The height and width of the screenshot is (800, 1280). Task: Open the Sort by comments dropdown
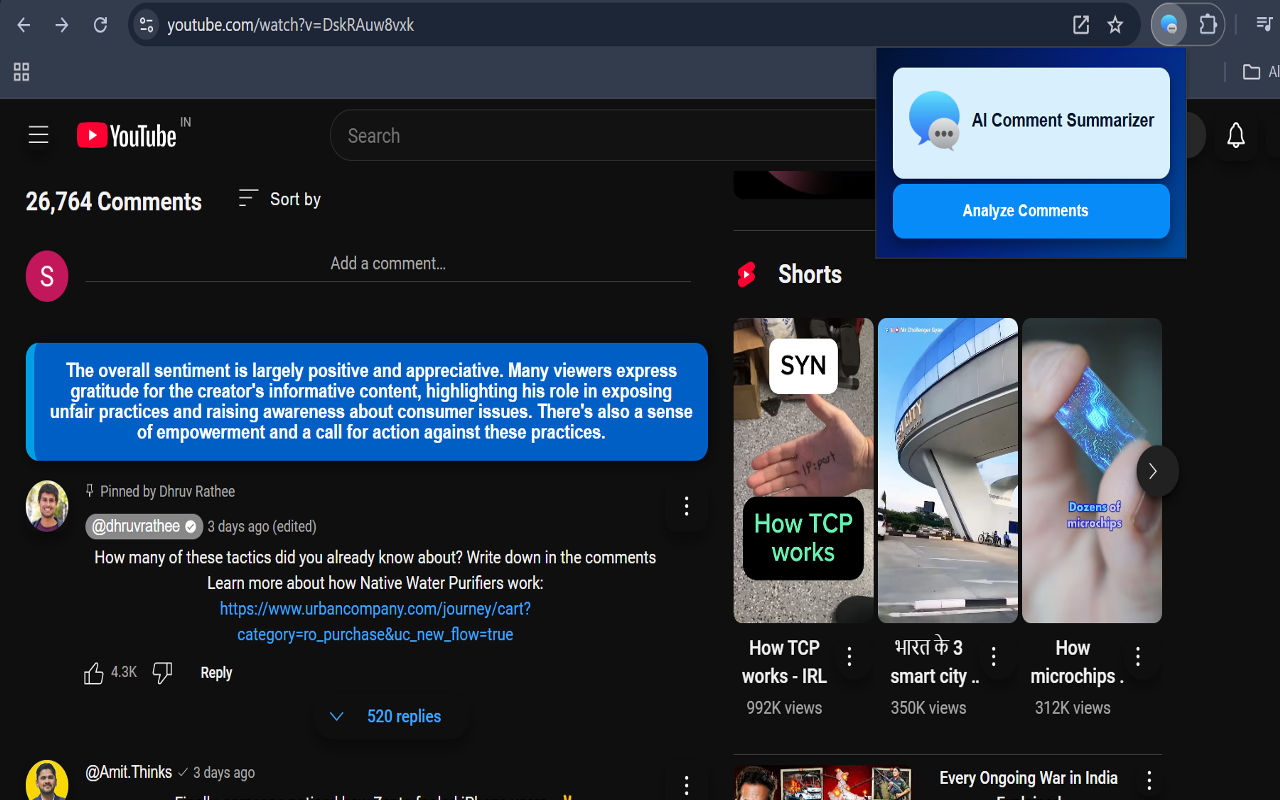pos(279,199)
